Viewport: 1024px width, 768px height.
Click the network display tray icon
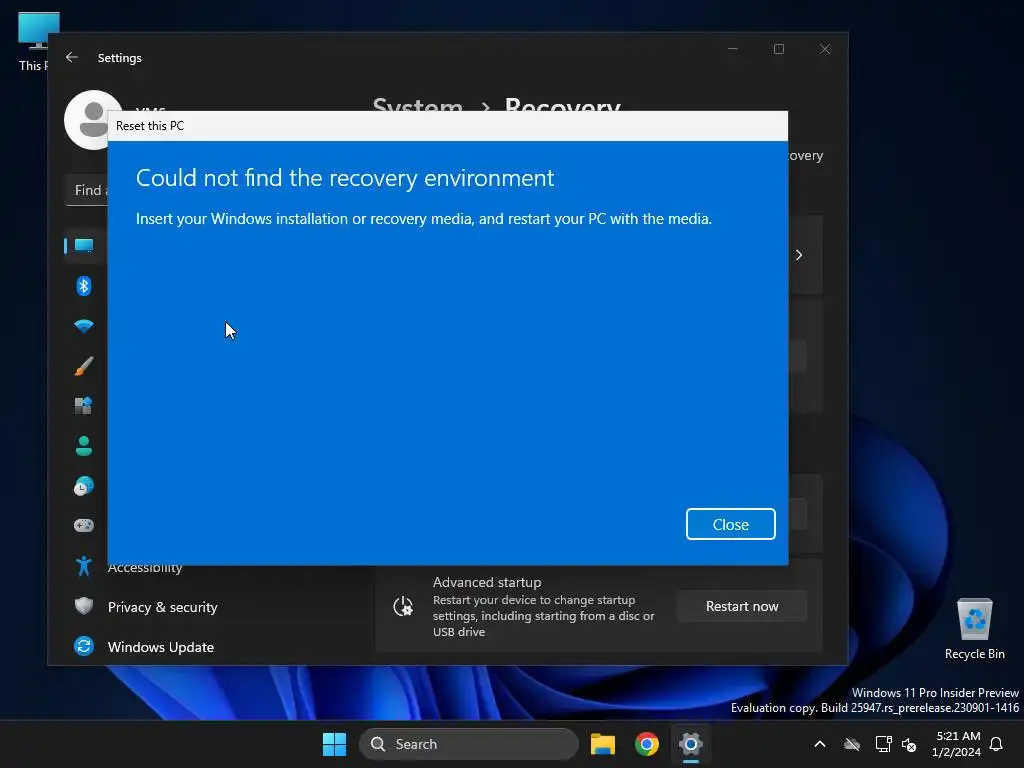pyautogui.click(x=883, y=744)
